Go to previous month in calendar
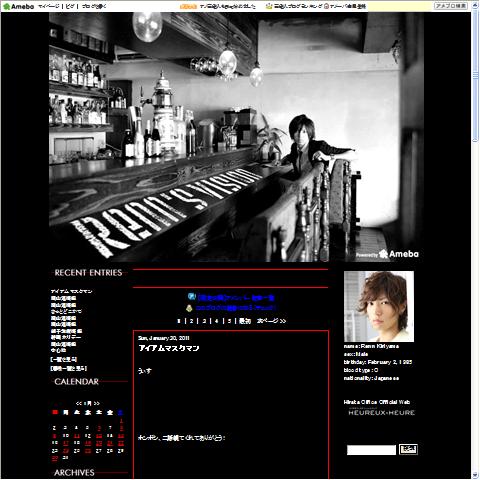 (79, 403)
